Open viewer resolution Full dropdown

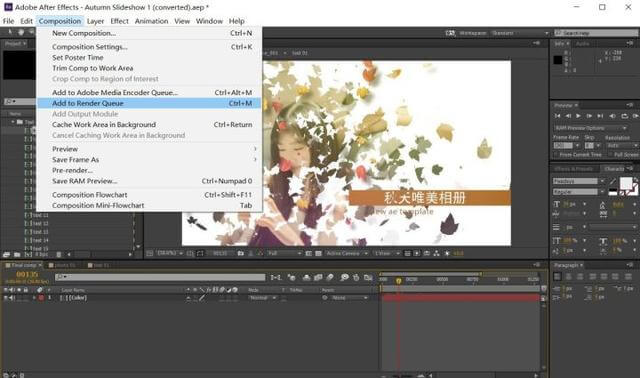(284, 253)
